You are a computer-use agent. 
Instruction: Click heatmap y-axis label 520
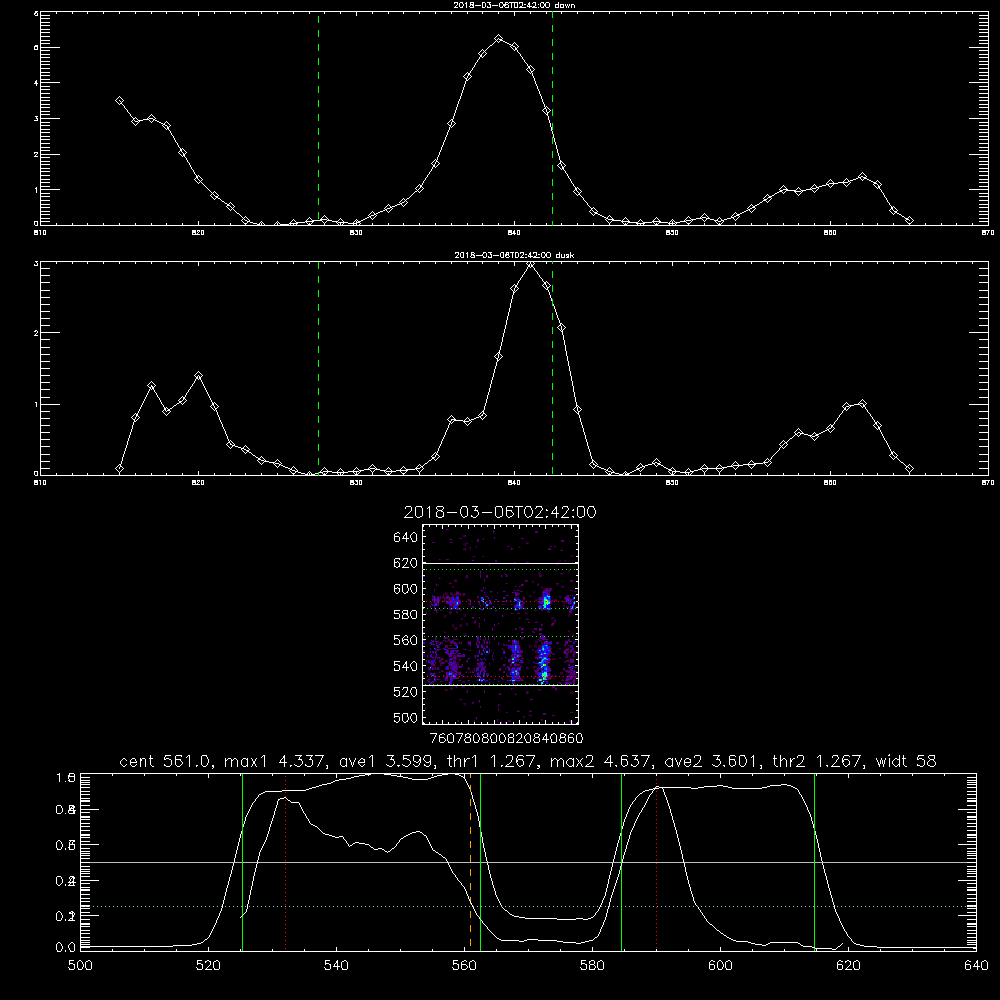coord(406,692)
